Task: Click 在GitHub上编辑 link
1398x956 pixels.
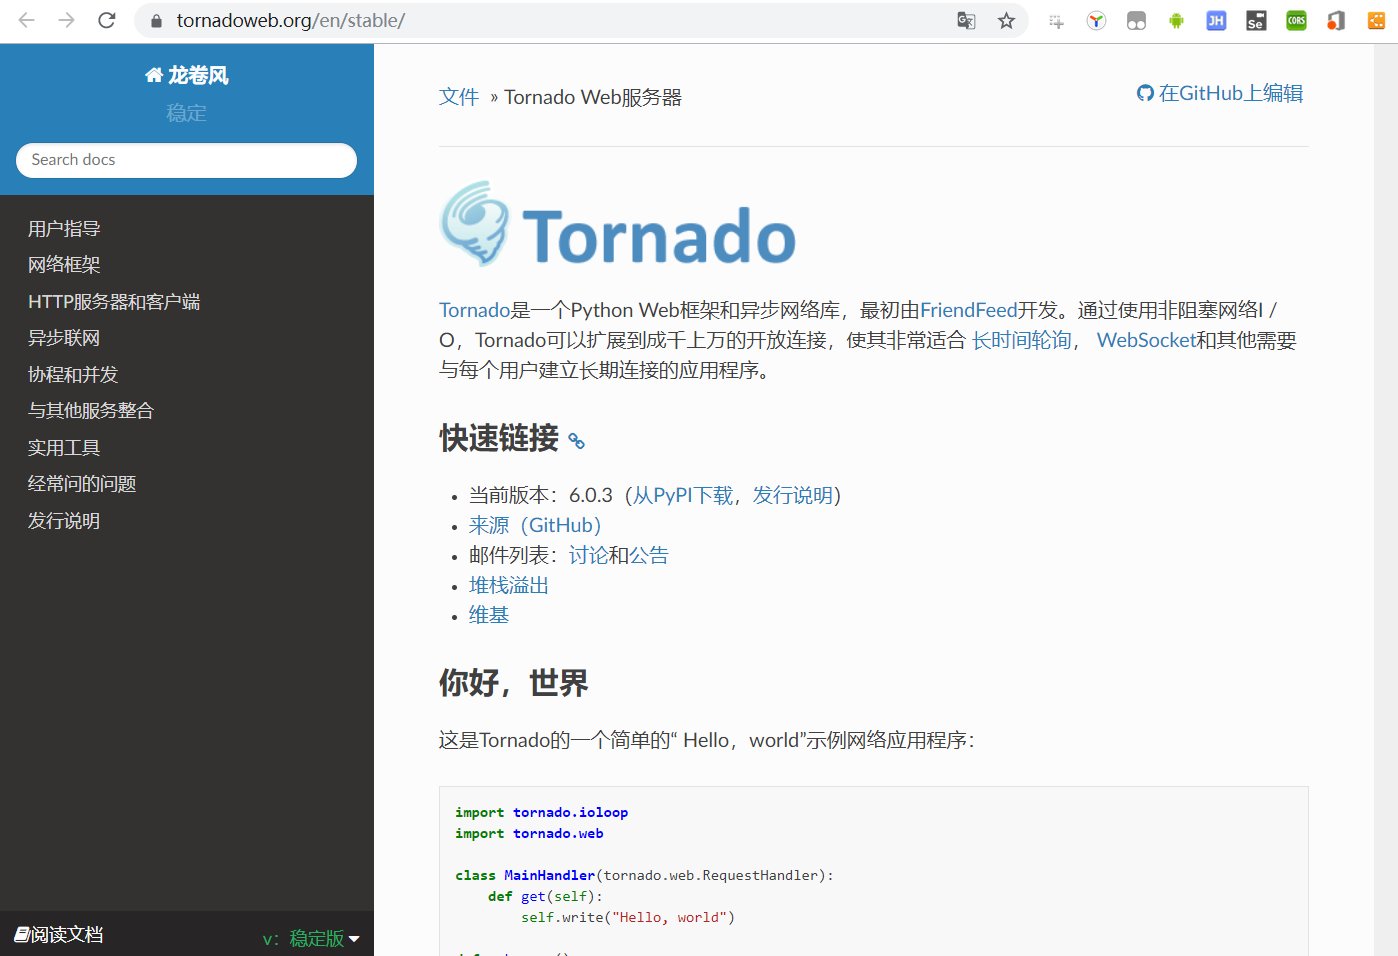Action: pyautogui.click(x=1220, y=93)
